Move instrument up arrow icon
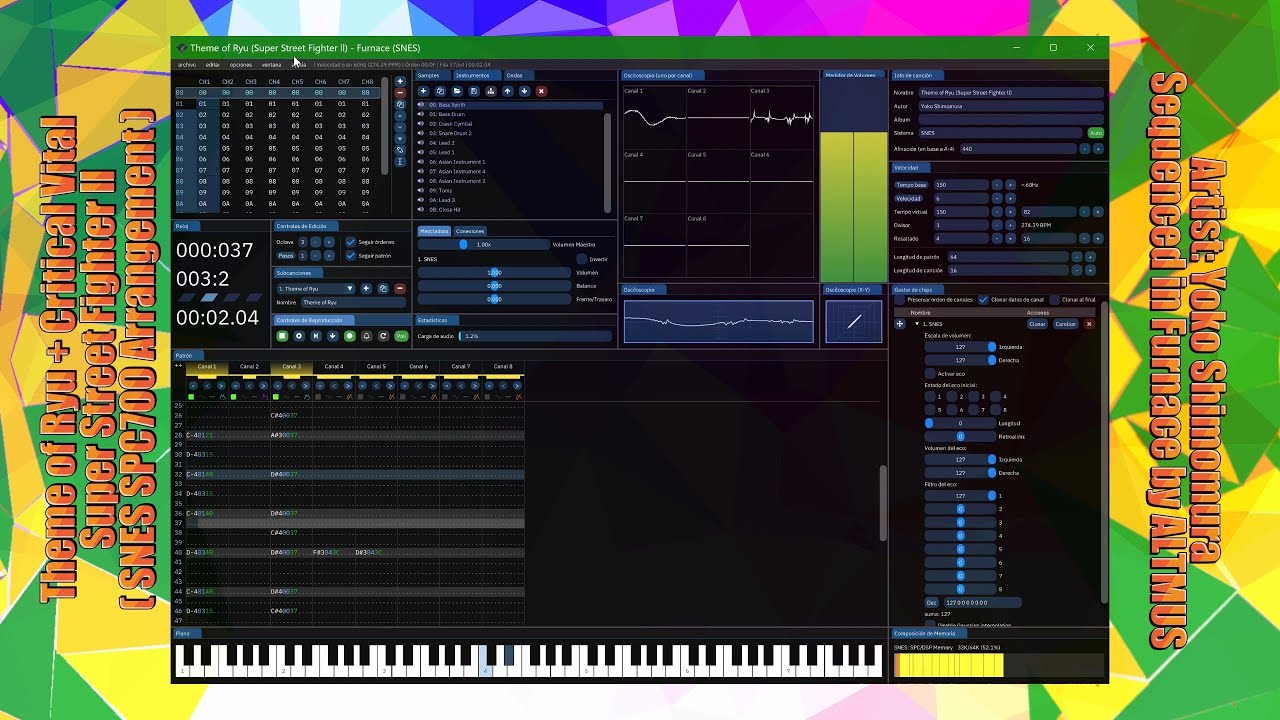The height and width of the screenshot is (720, 1280). point(507,91)
